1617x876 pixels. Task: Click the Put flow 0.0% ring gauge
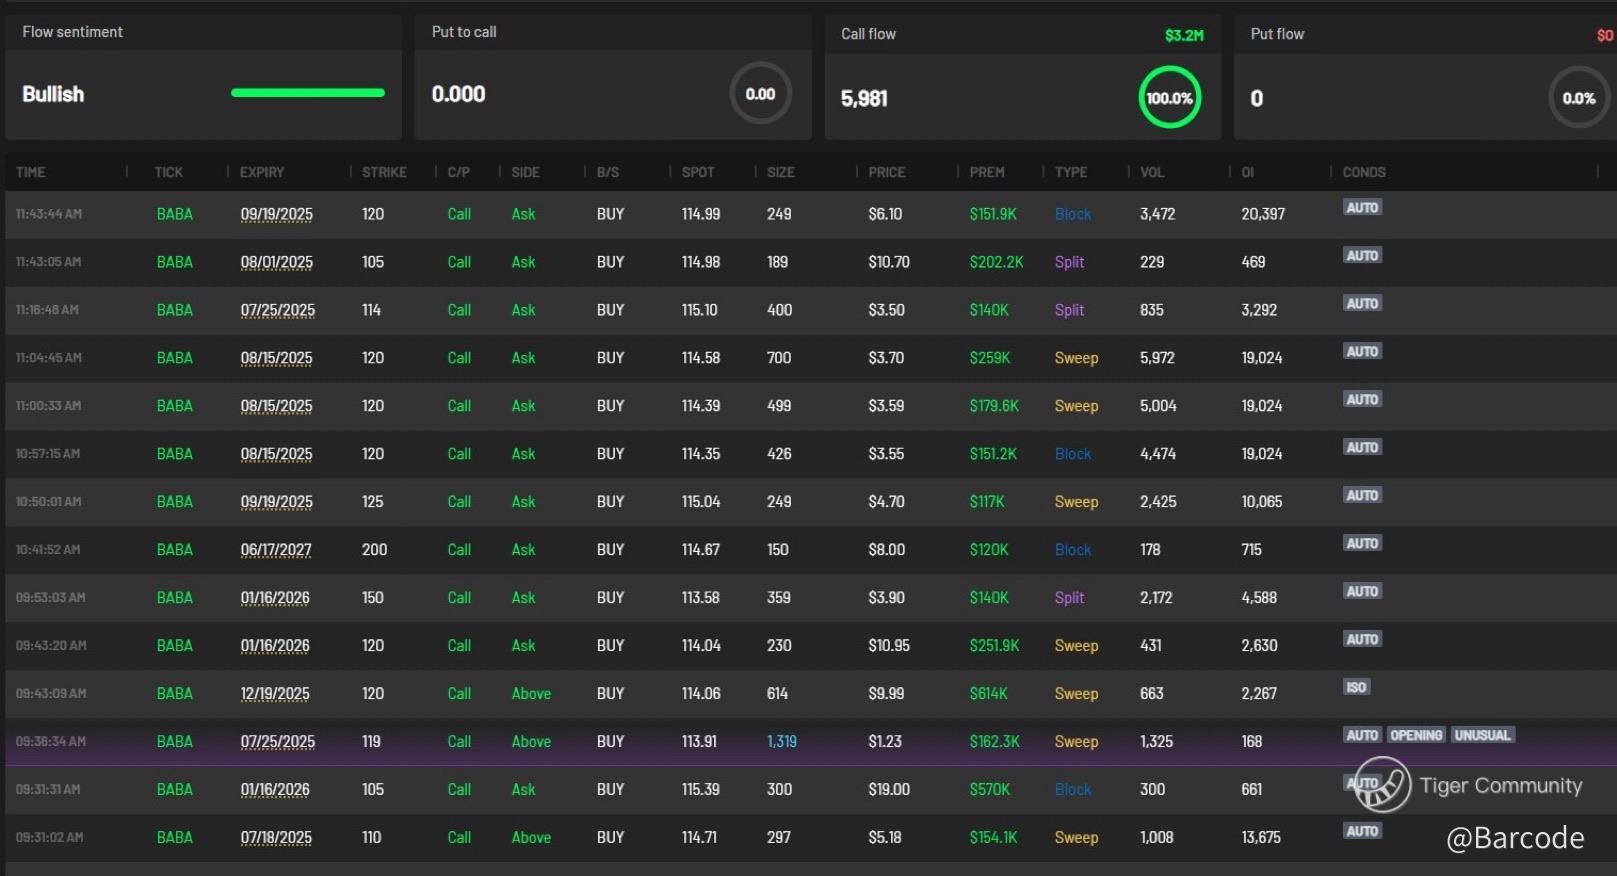pyautogui.click(x=1579, y=98)
